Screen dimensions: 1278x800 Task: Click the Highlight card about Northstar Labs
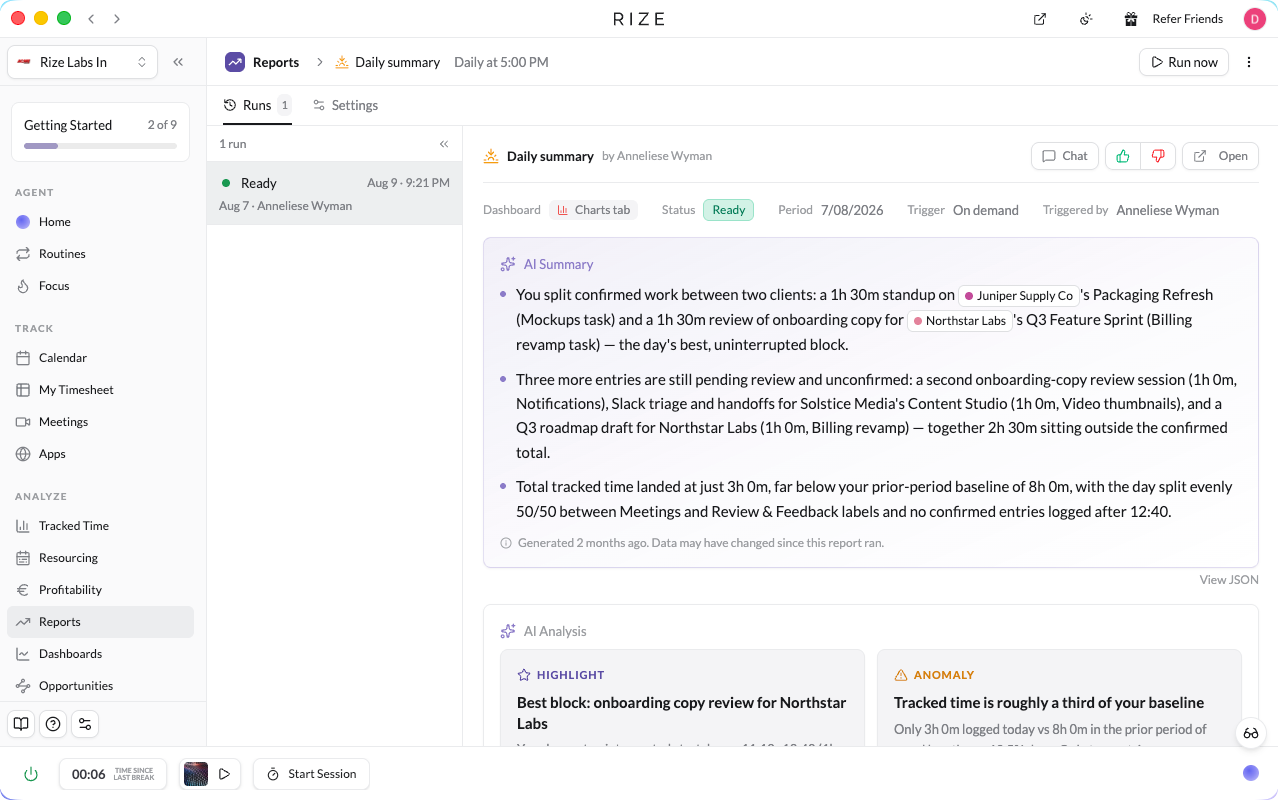click(x=682, y=698)
